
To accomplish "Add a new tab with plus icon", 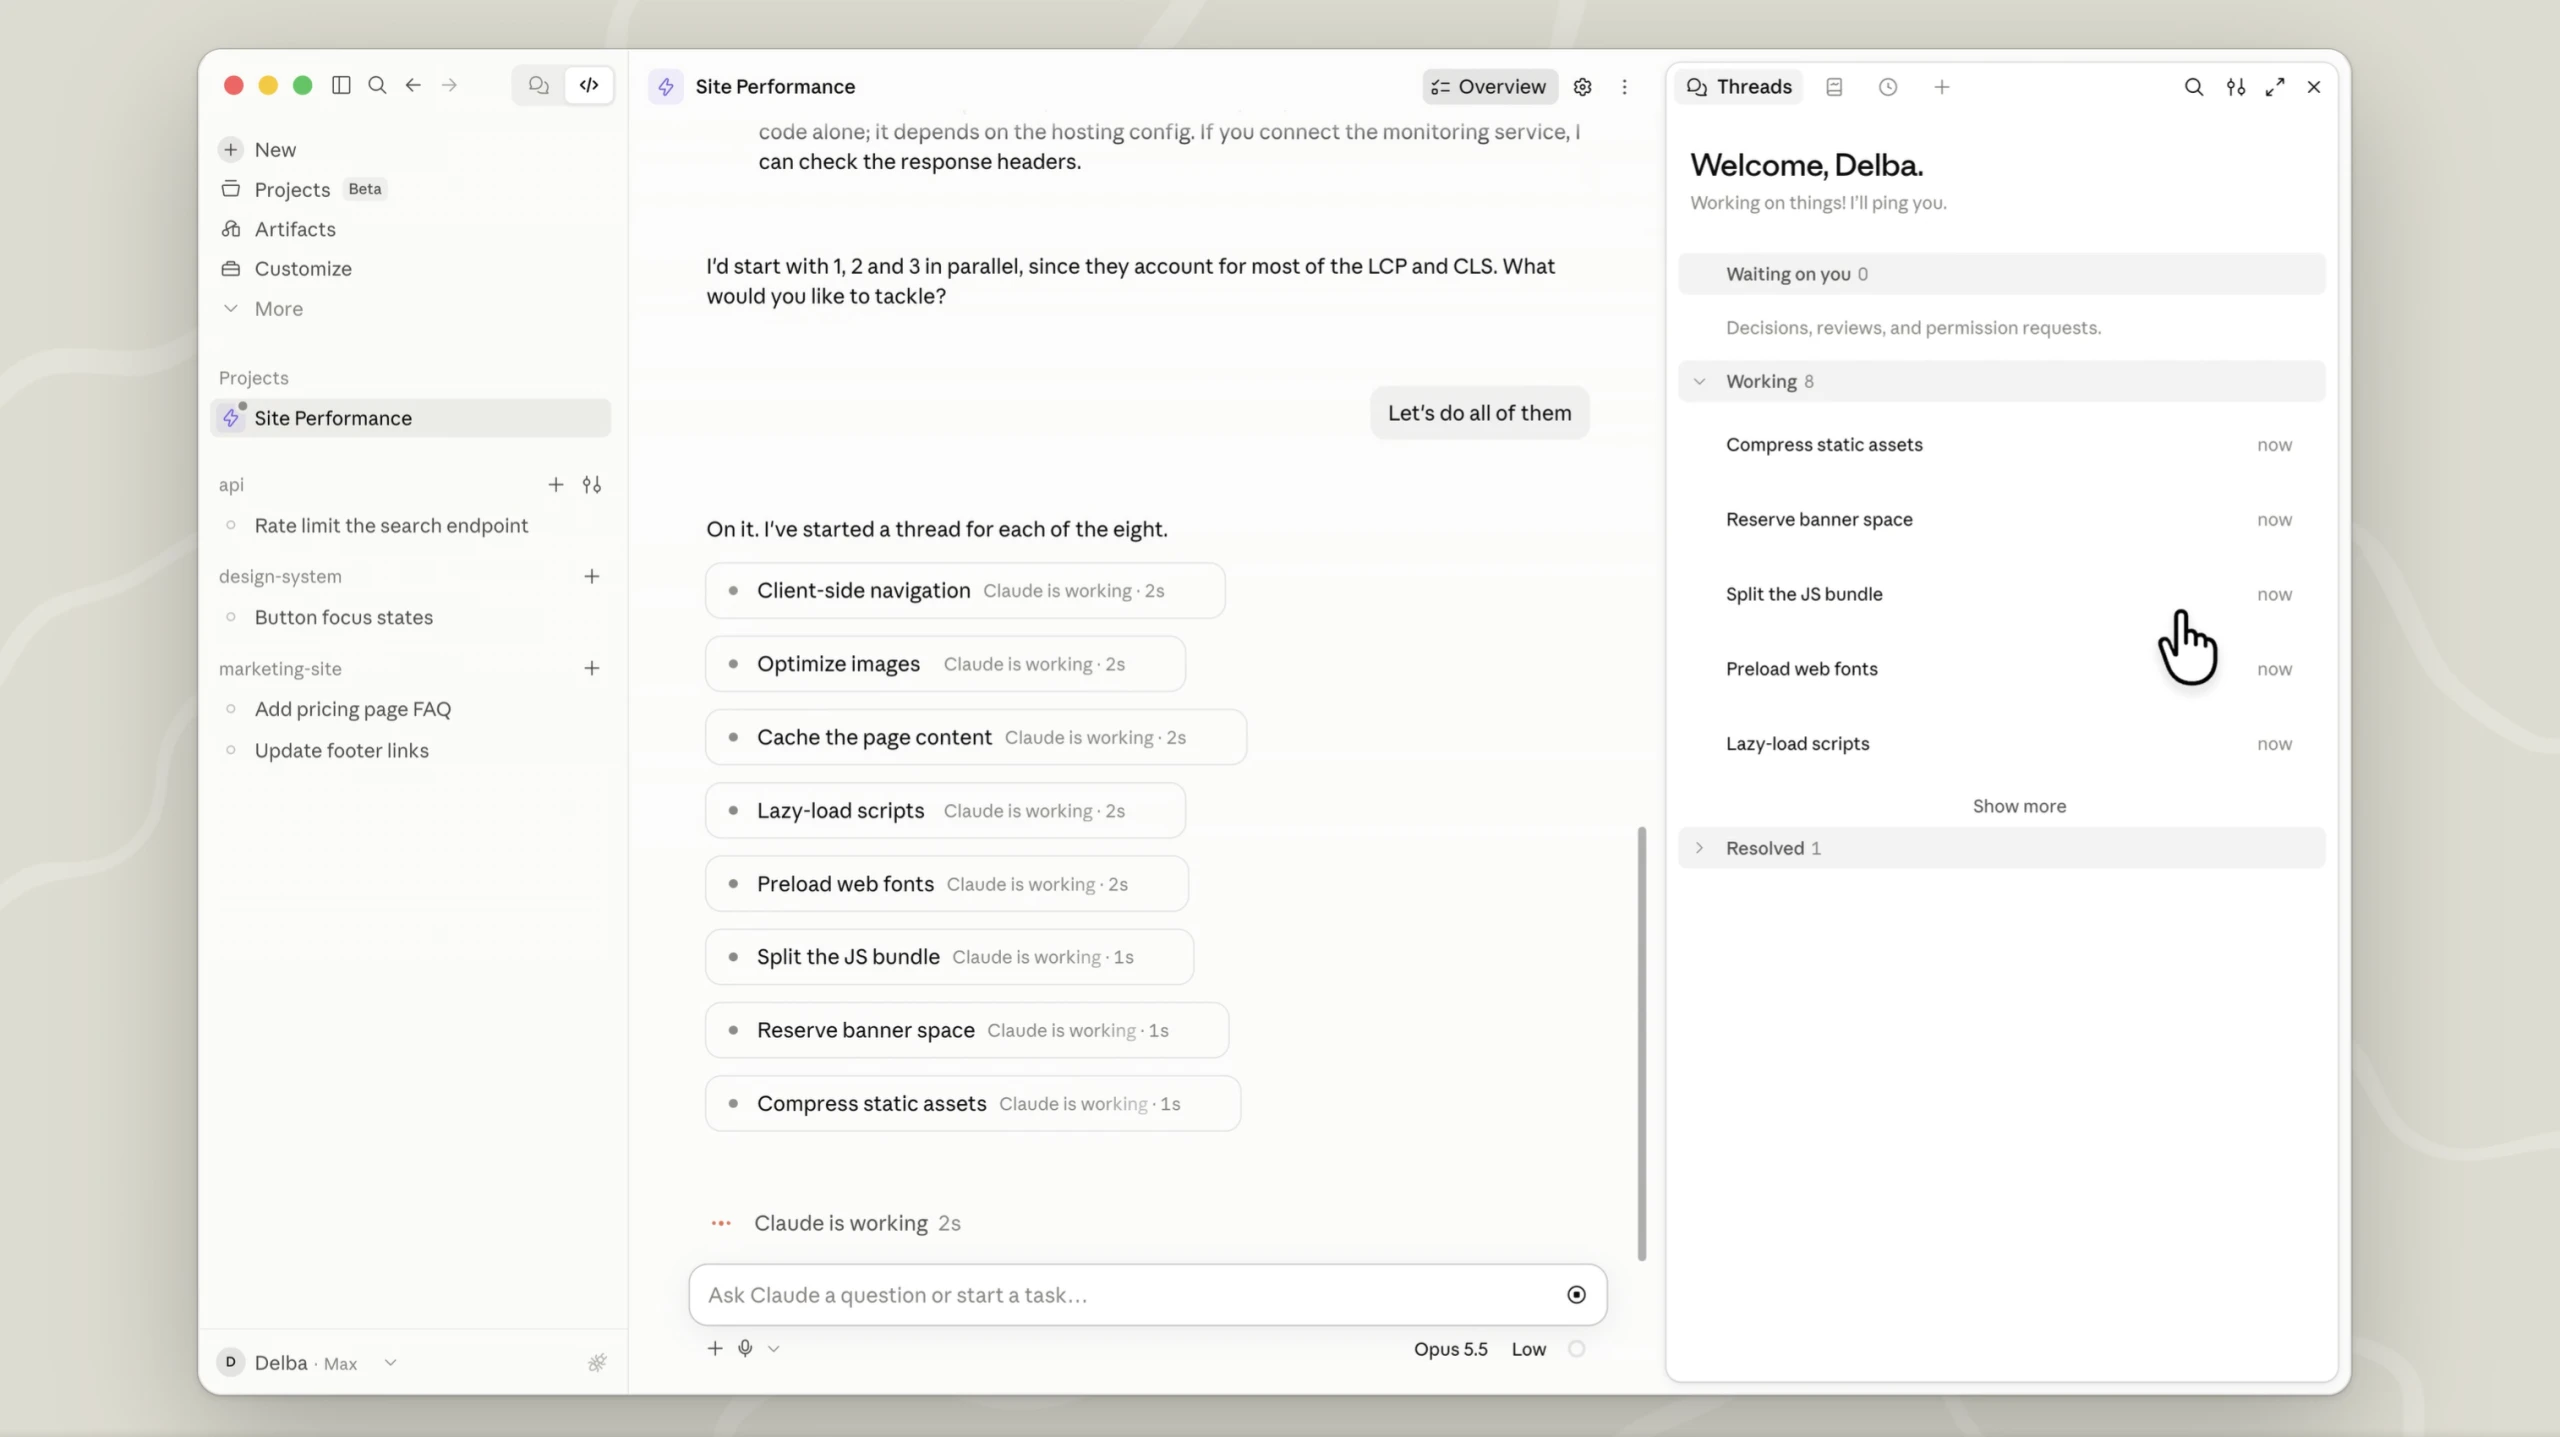I will click(x=1942, y=87).
